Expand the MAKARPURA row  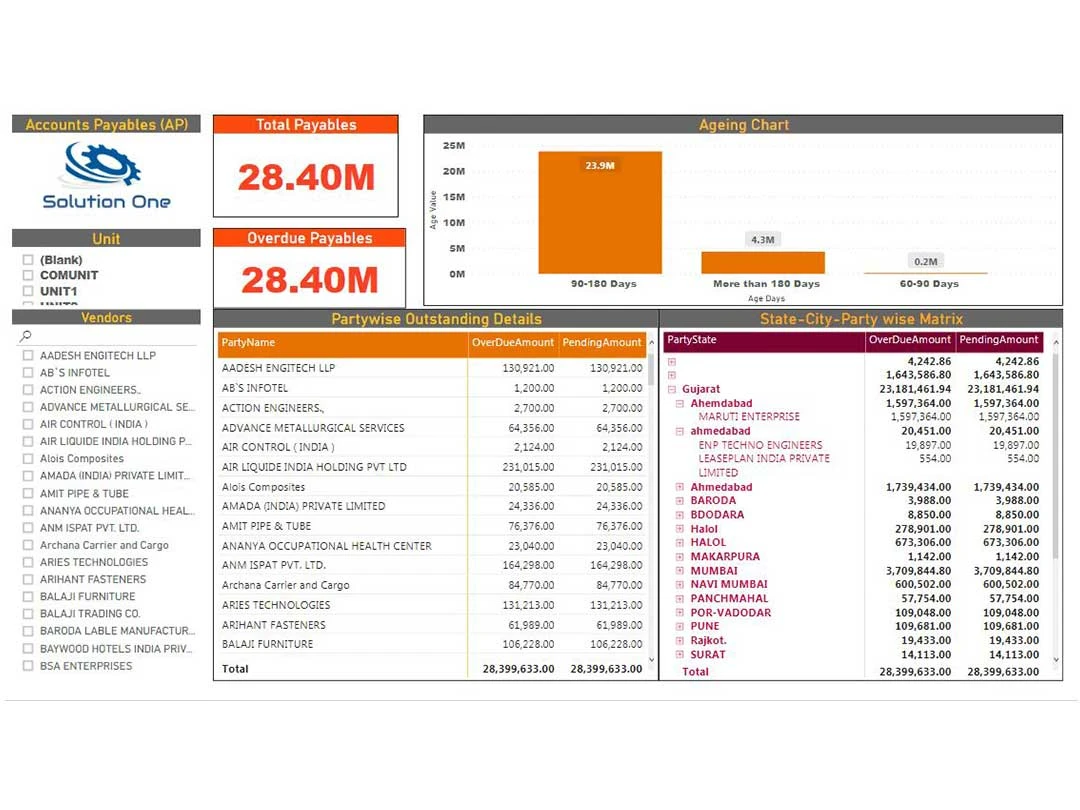coord(680,557)
